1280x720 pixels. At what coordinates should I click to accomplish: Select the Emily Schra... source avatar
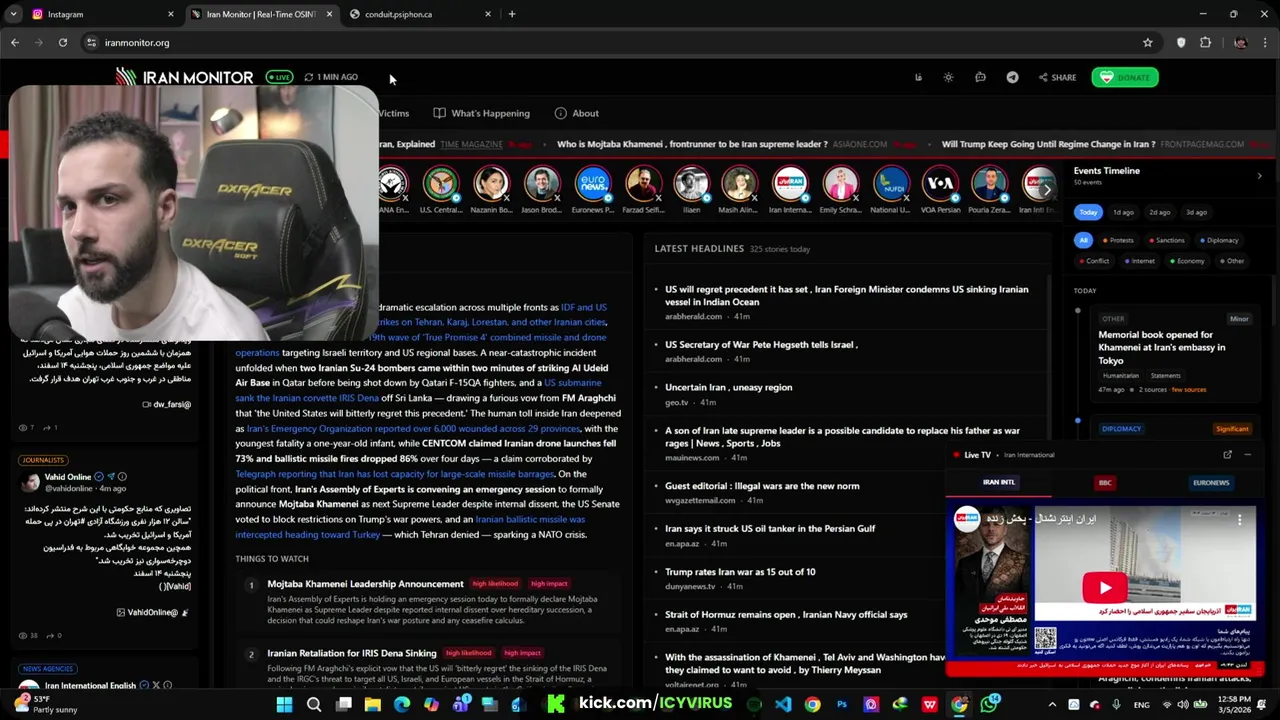point(840,189)
